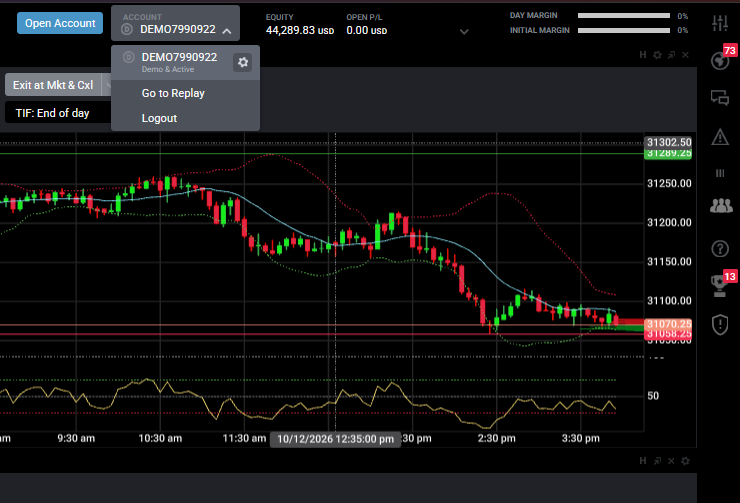Choose Go to Replay menu item
The image size is (740, 503).
pos(173,93)
